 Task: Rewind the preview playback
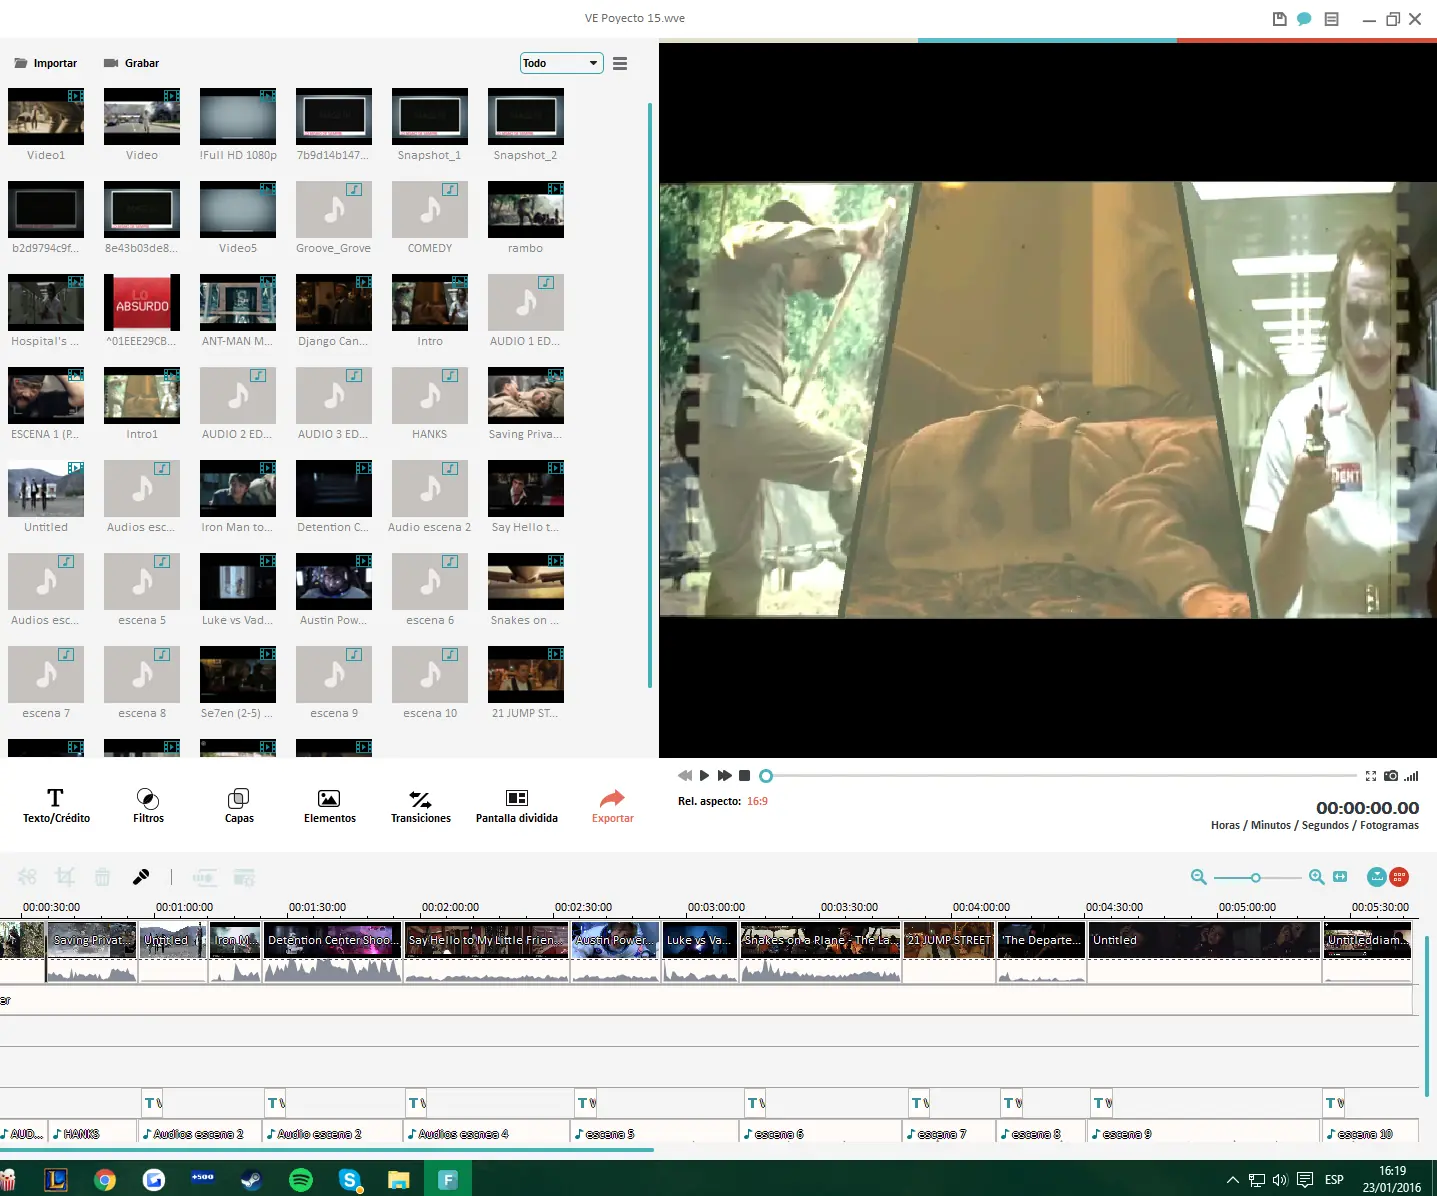[x=685, y=776]
